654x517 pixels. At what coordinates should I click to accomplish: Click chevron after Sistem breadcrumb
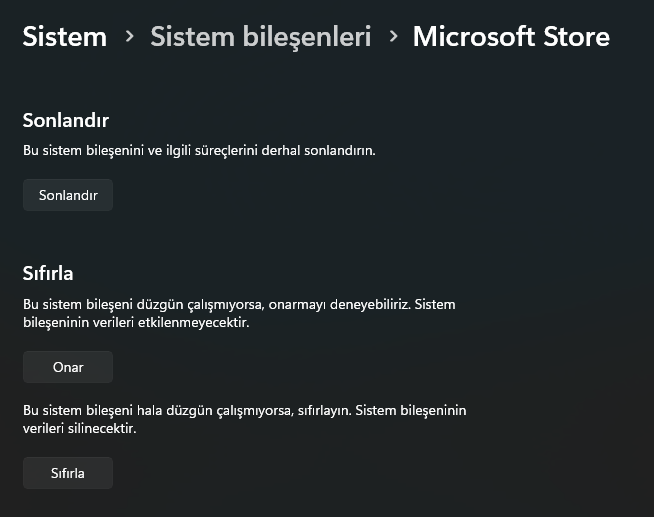point(129,37)
